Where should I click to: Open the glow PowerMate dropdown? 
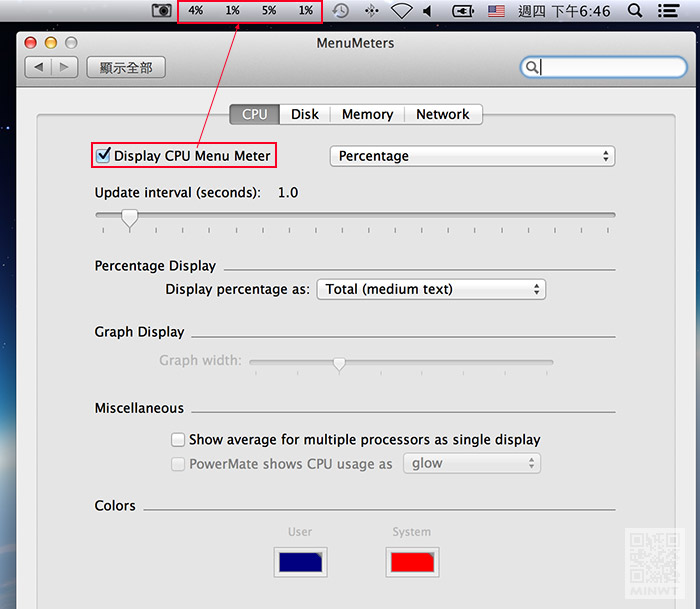tap(472, 463)
